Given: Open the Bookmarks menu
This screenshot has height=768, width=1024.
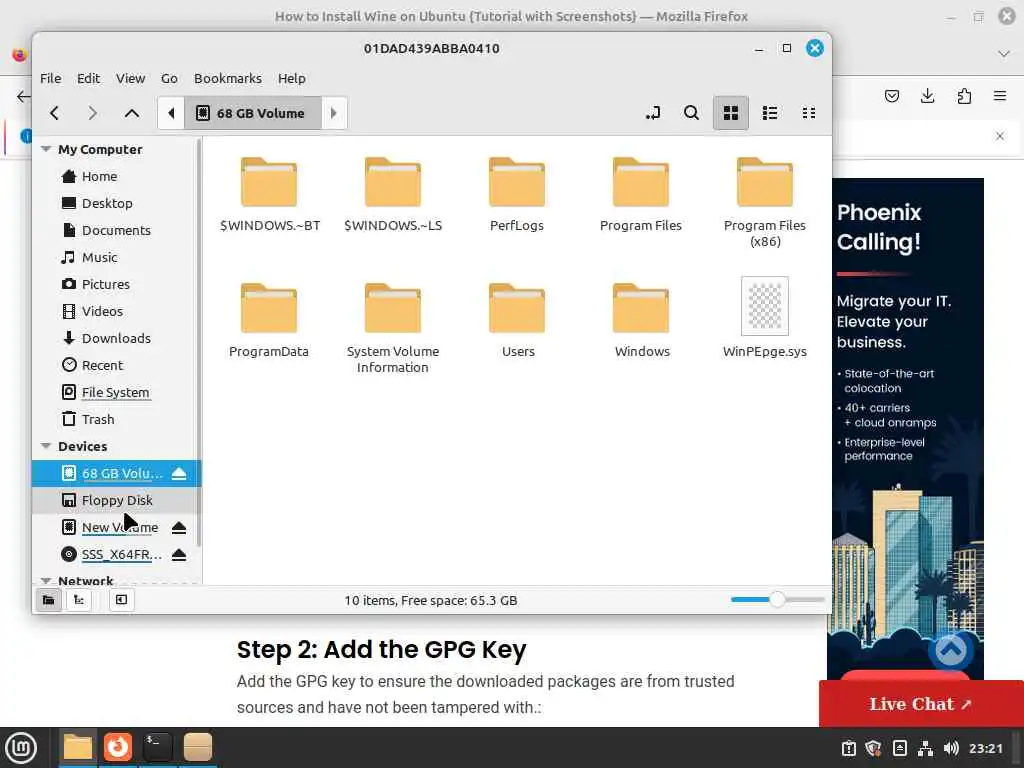Looking at the screenshot, I should tap(228, 78).
